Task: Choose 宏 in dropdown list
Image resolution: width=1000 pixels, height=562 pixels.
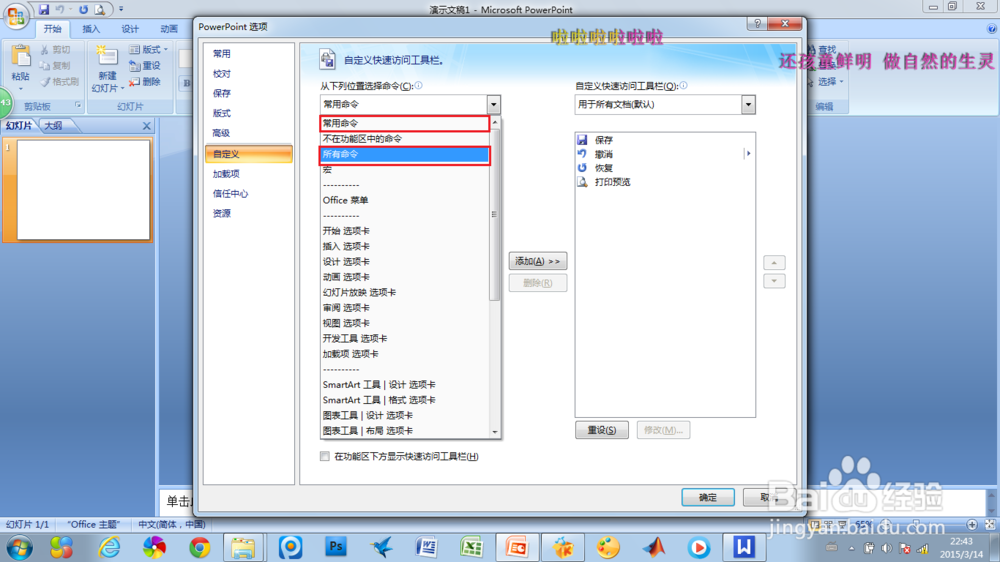Action: (x=405, y=170)
